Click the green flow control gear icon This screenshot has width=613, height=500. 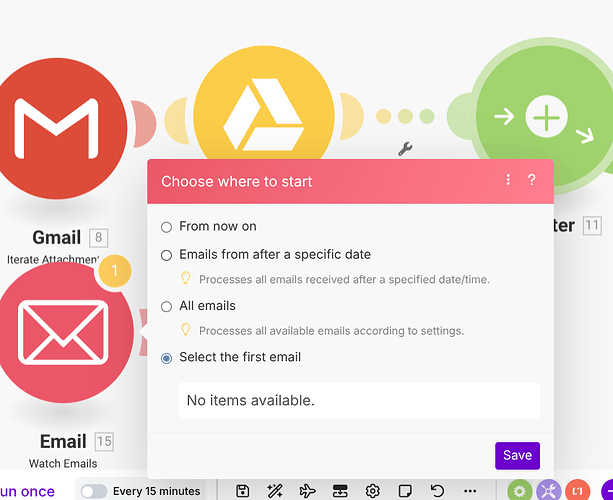520,490
